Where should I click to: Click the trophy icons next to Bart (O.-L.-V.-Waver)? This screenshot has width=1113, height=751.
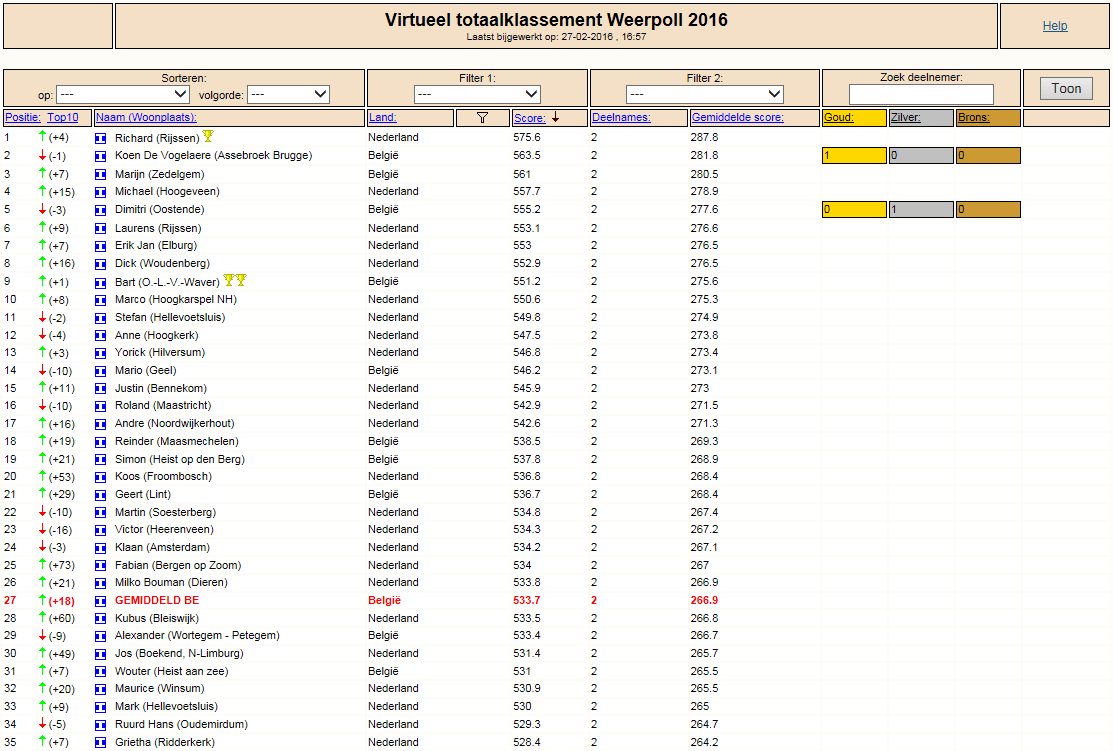235,280
